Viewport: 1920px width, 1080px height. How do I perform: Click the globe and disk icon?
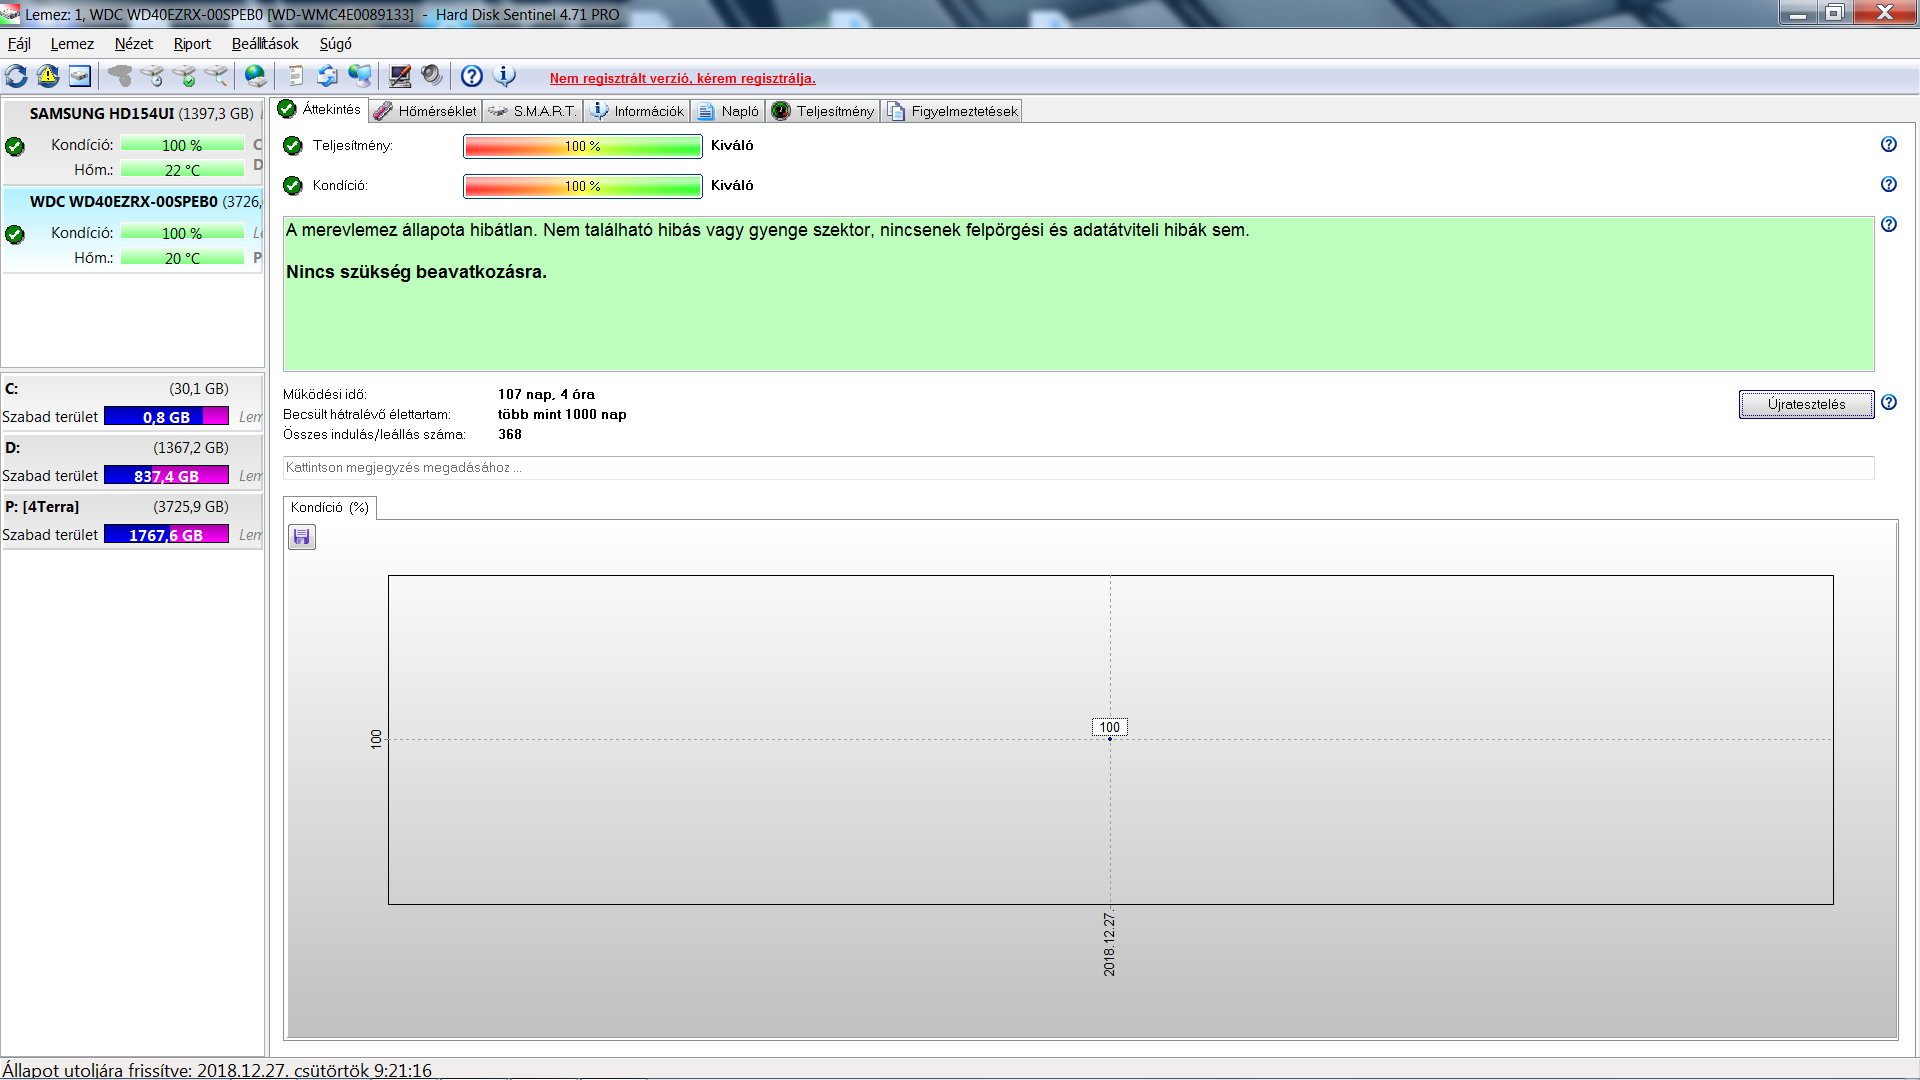[256, 76]
